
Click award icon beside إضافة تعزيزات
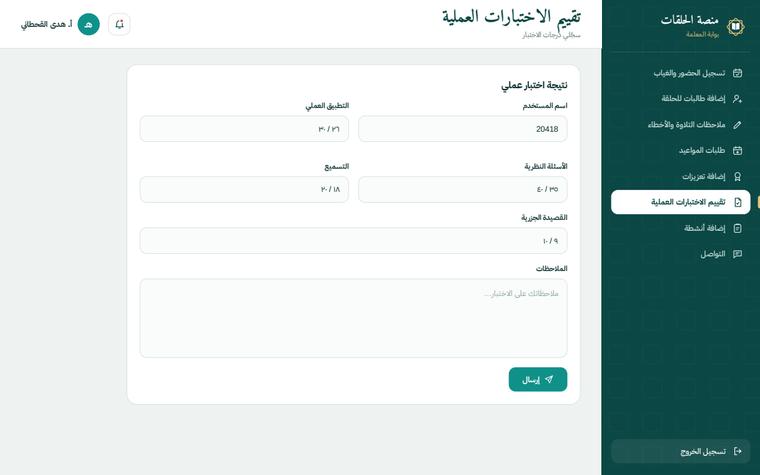click(737, 176)
